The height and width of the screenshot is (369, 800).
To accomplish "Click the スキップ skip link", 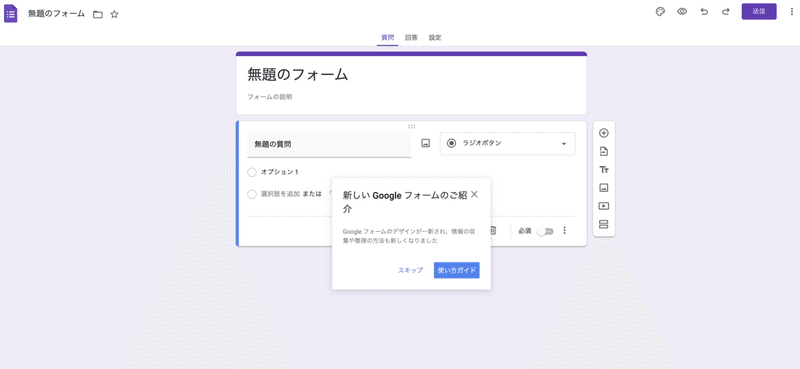I will point(410,270).
